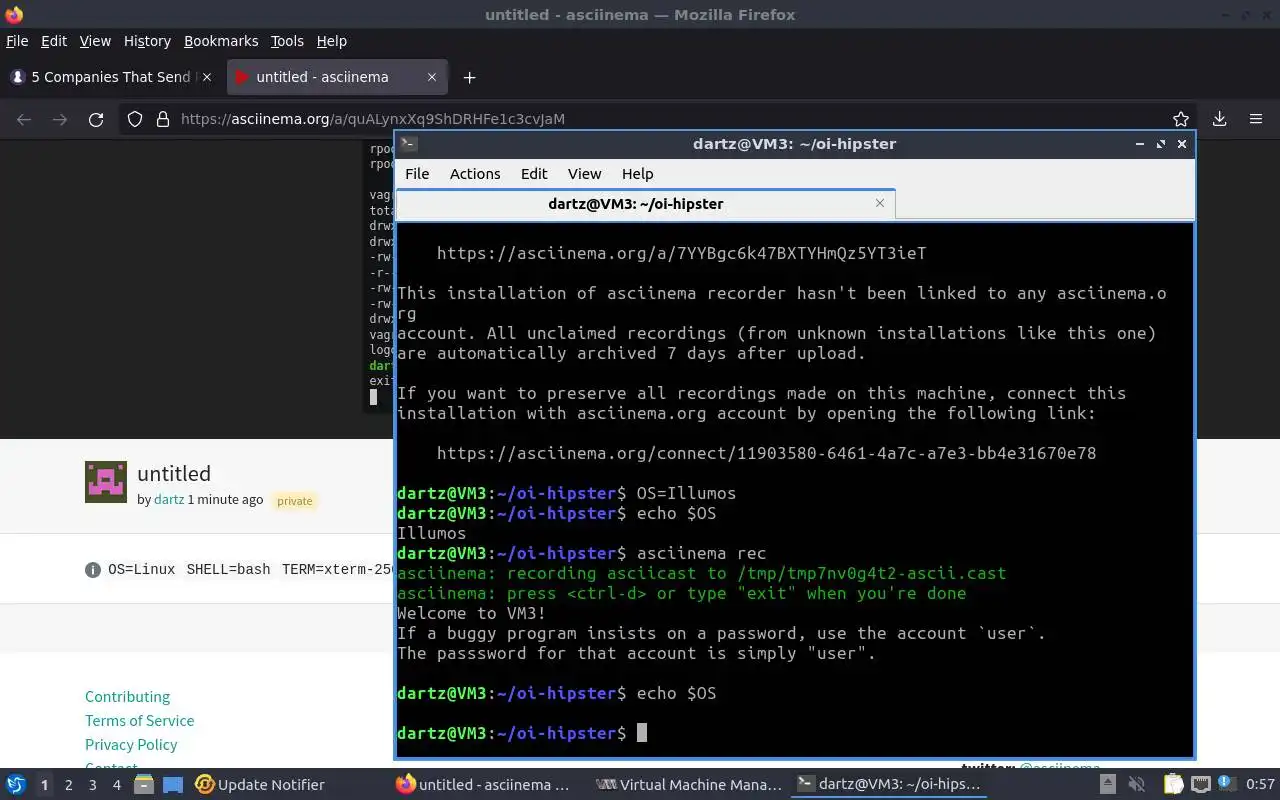The width and height of the screenshot is (1280, 800).
Task: Click the terminal icon in window titlebar
Action: point(408,144)
